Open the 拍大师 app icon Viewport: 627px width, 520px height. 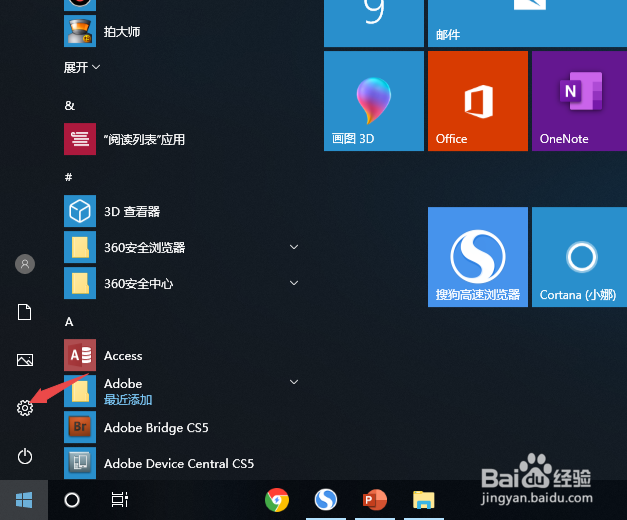click(80, 31)
